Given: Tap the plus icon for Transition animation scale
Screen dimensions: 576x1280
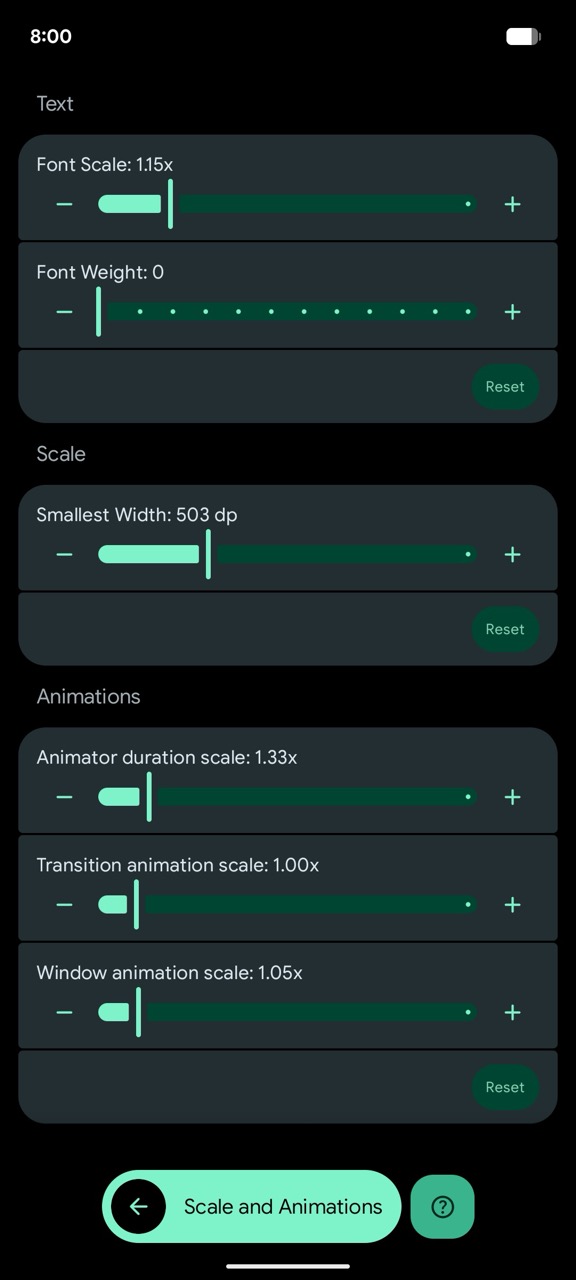Looking at the screenshot, I should 511,904.
